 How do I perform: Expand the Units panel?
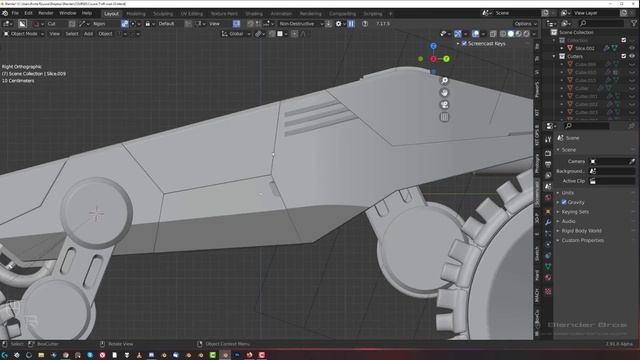click(567, 192)
